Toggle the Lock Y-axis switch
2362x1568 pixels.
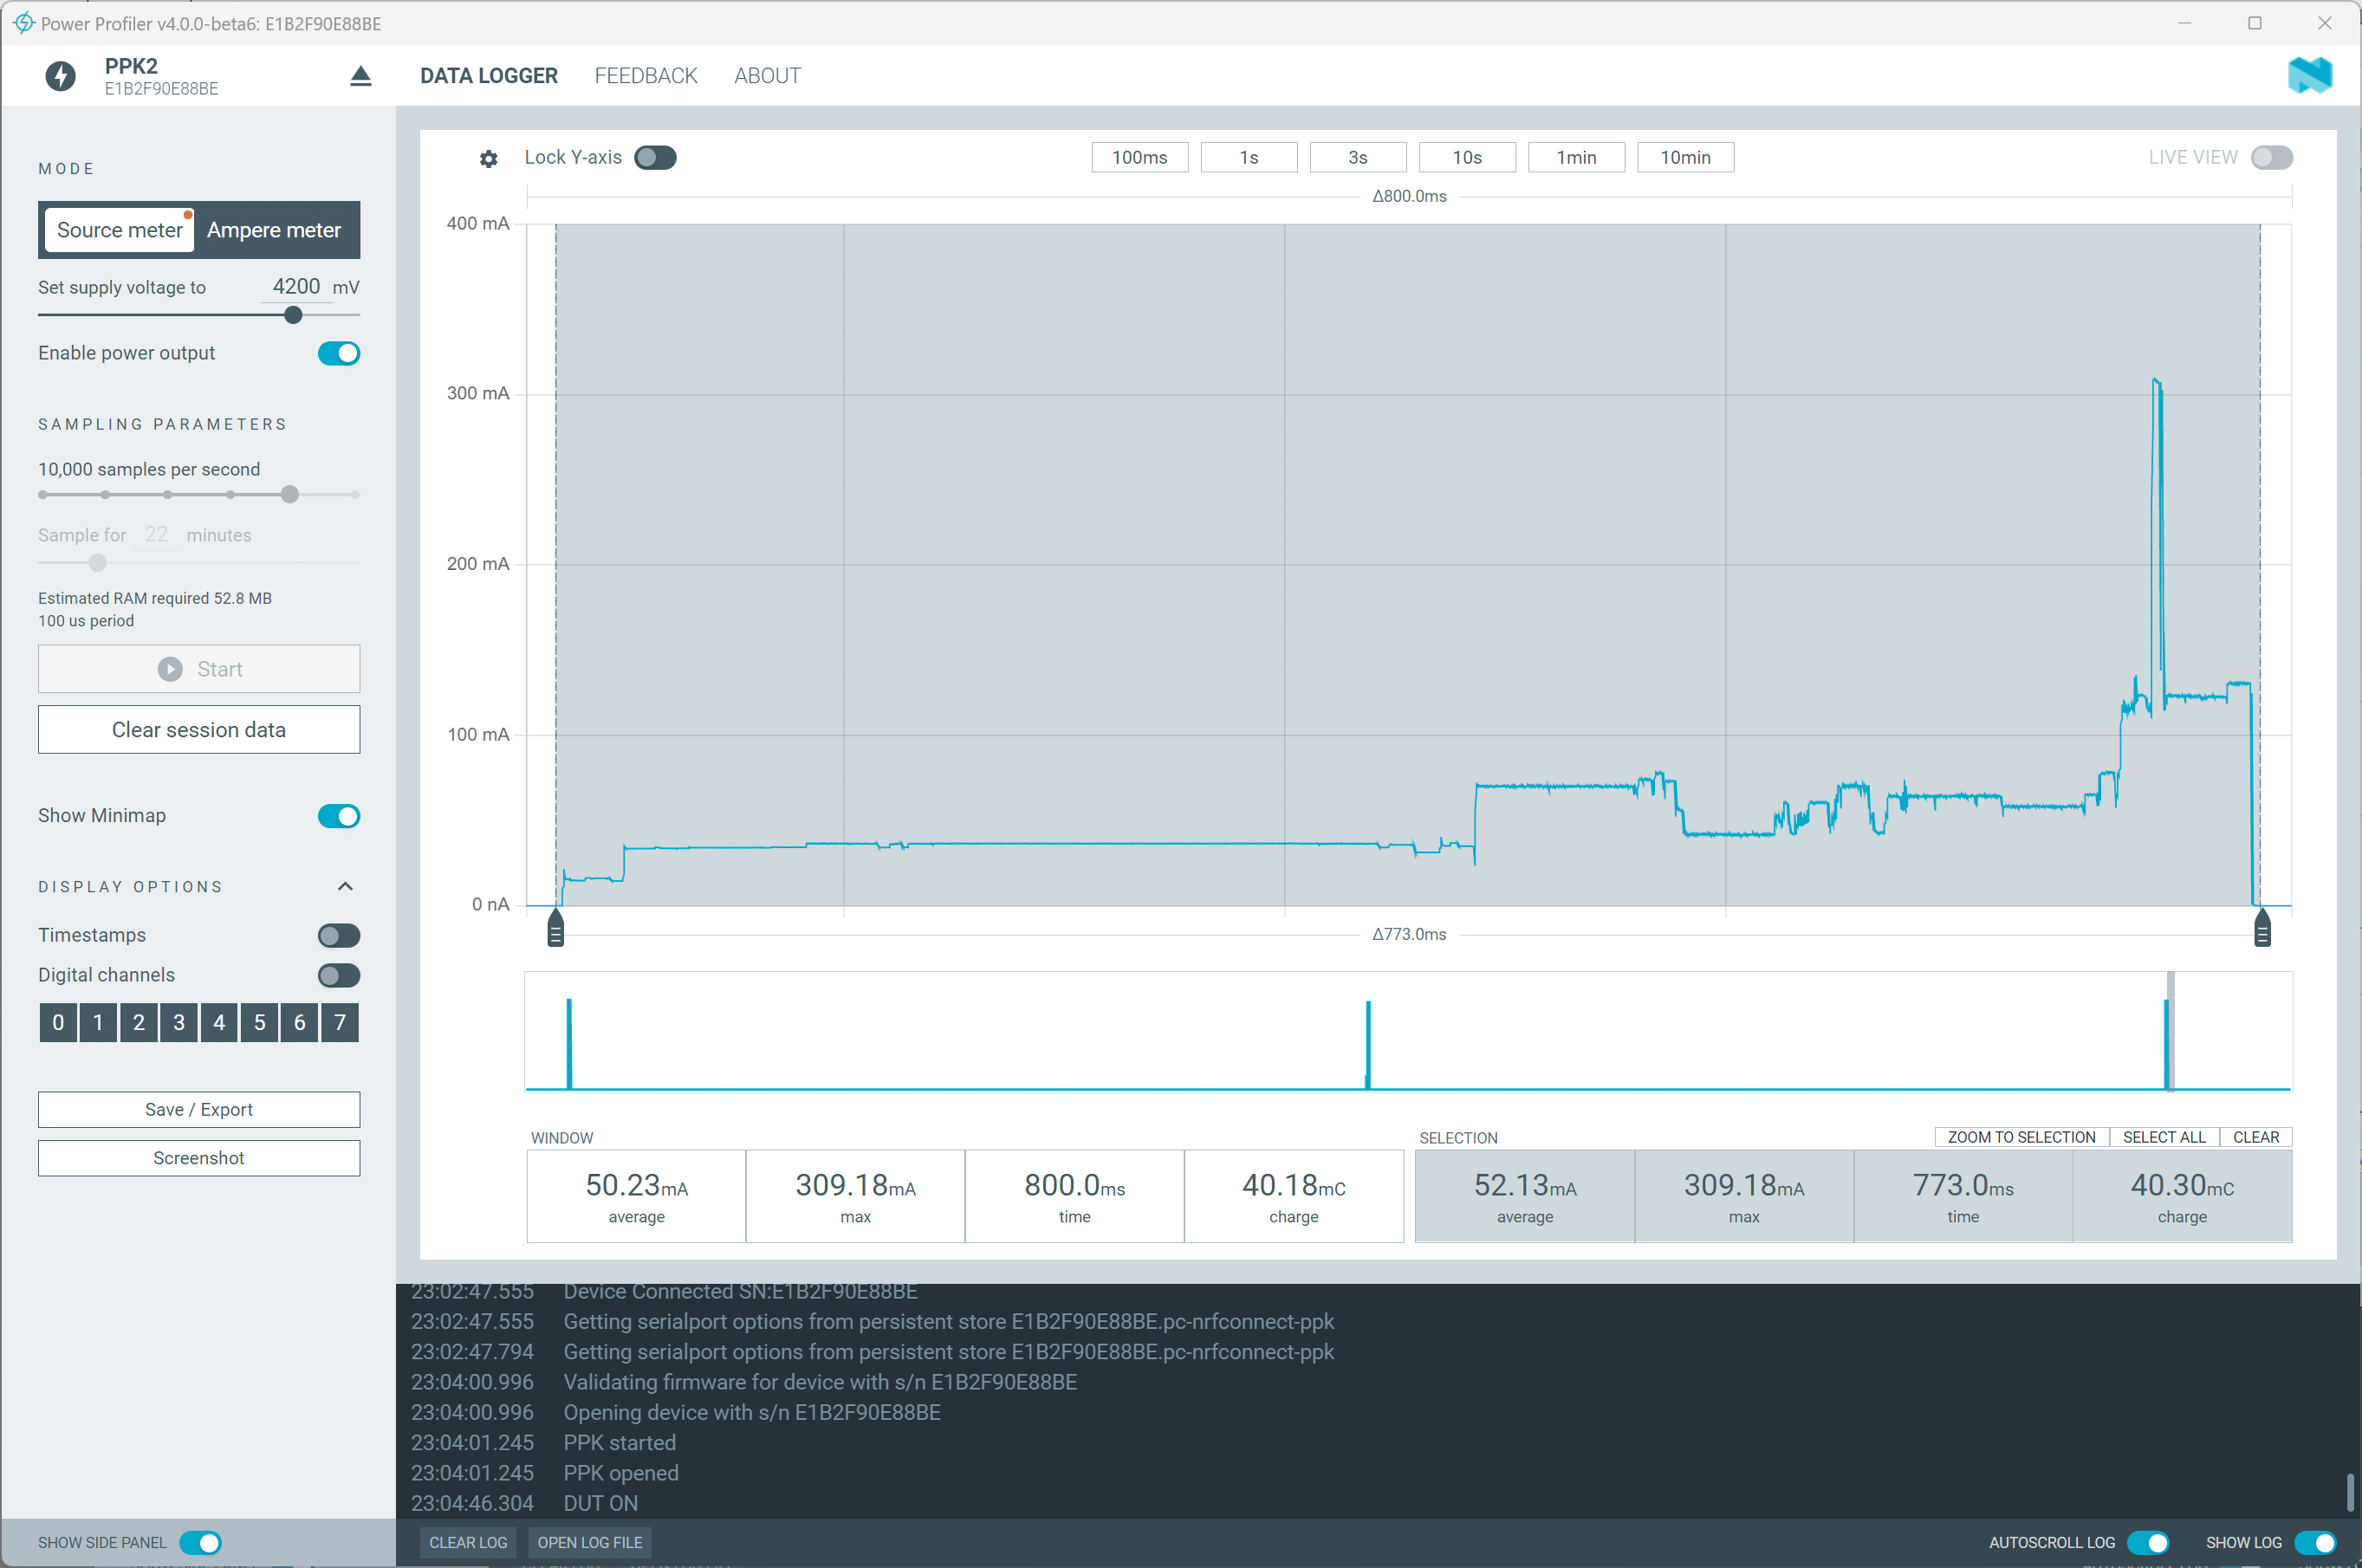coord(655,158)
